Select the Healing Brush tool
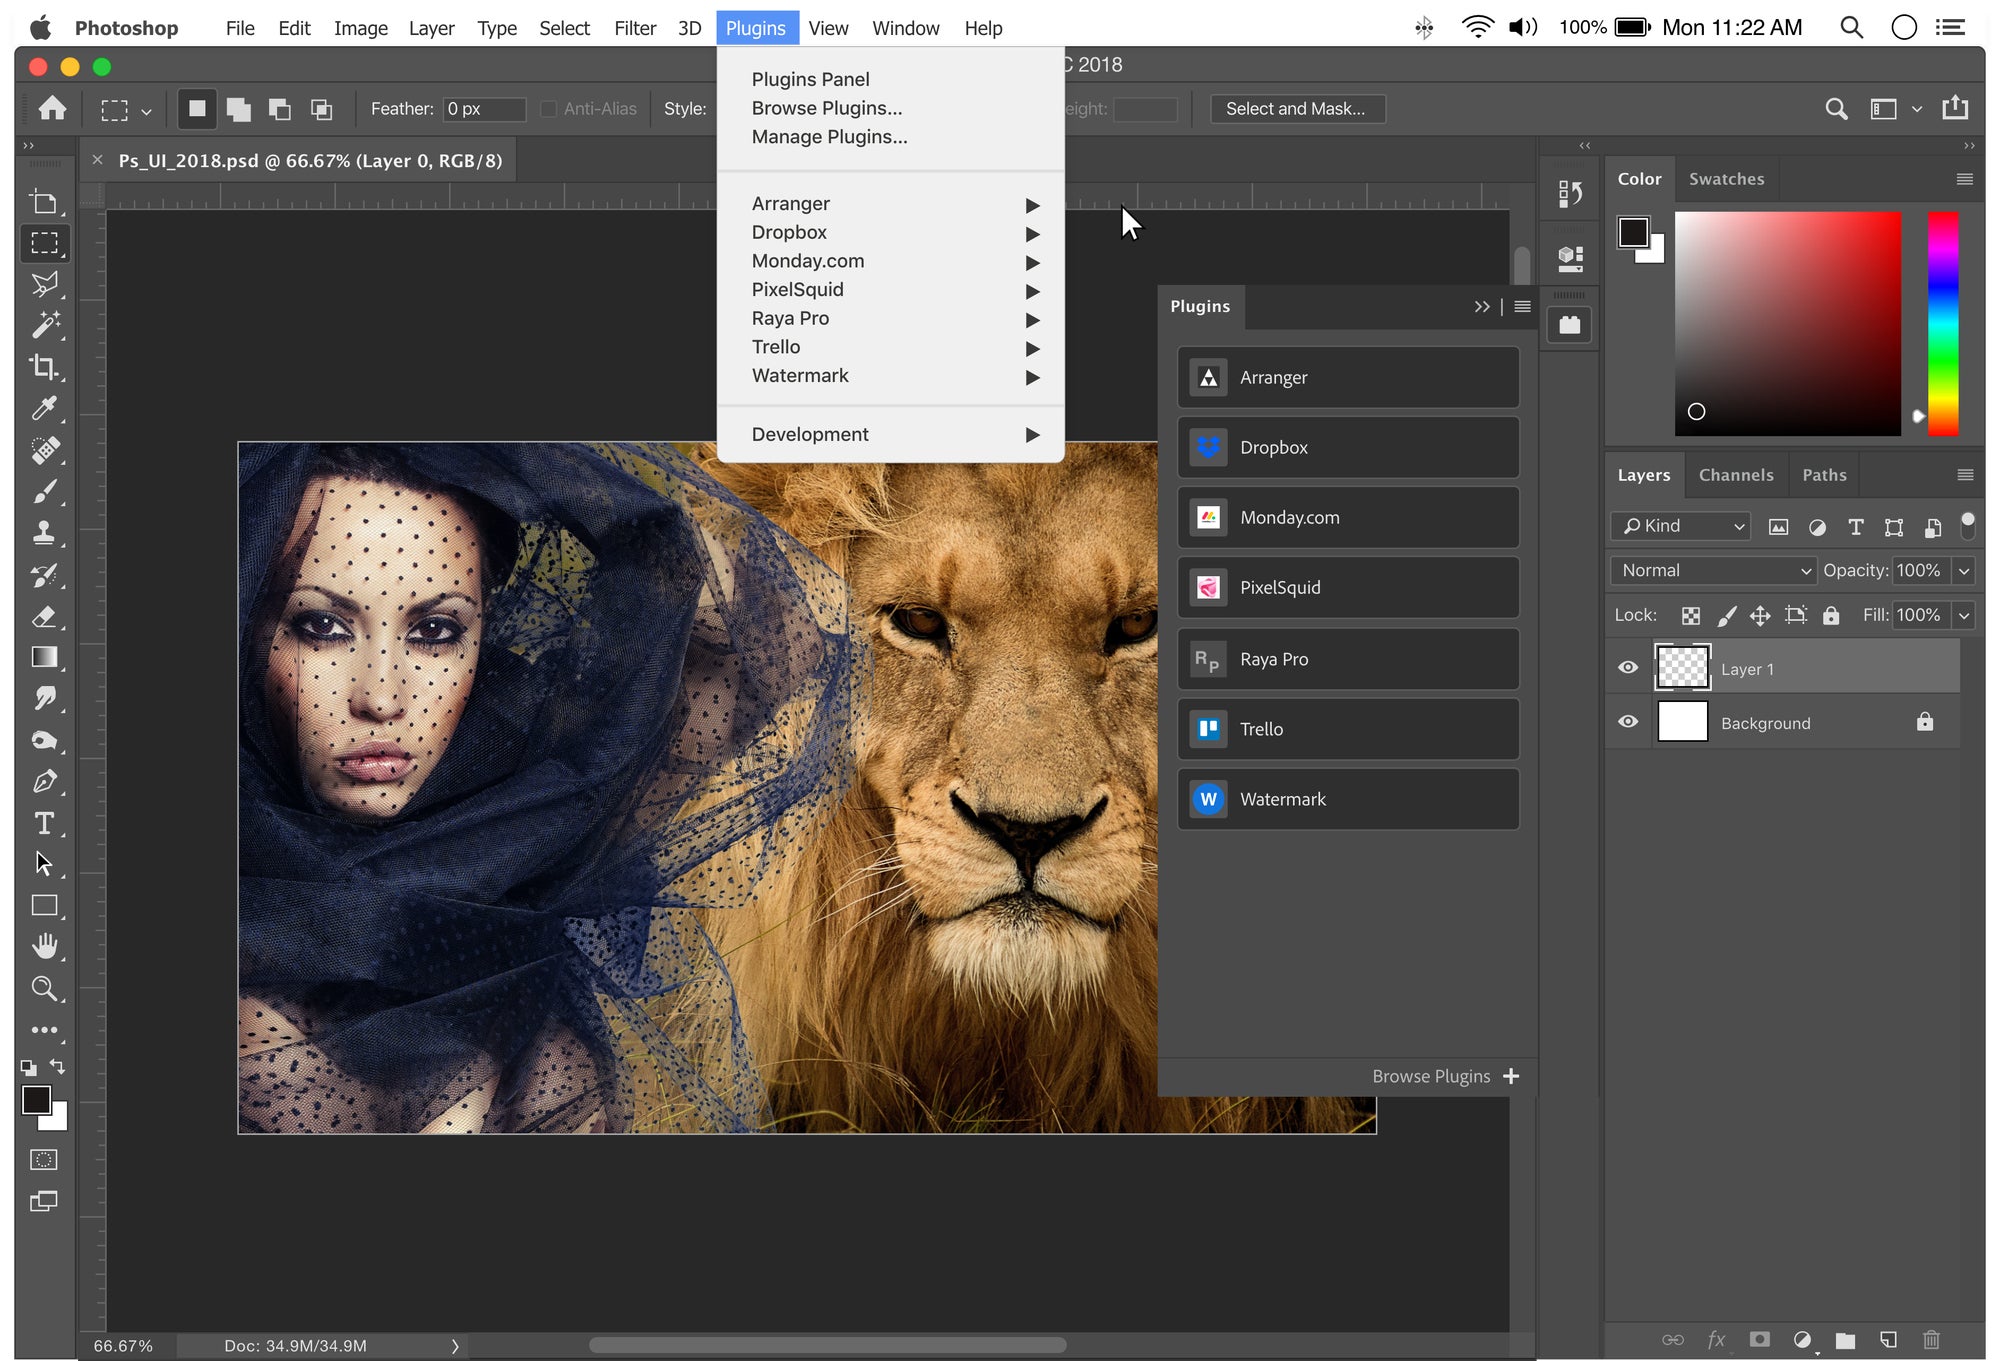 click(41, 450)
